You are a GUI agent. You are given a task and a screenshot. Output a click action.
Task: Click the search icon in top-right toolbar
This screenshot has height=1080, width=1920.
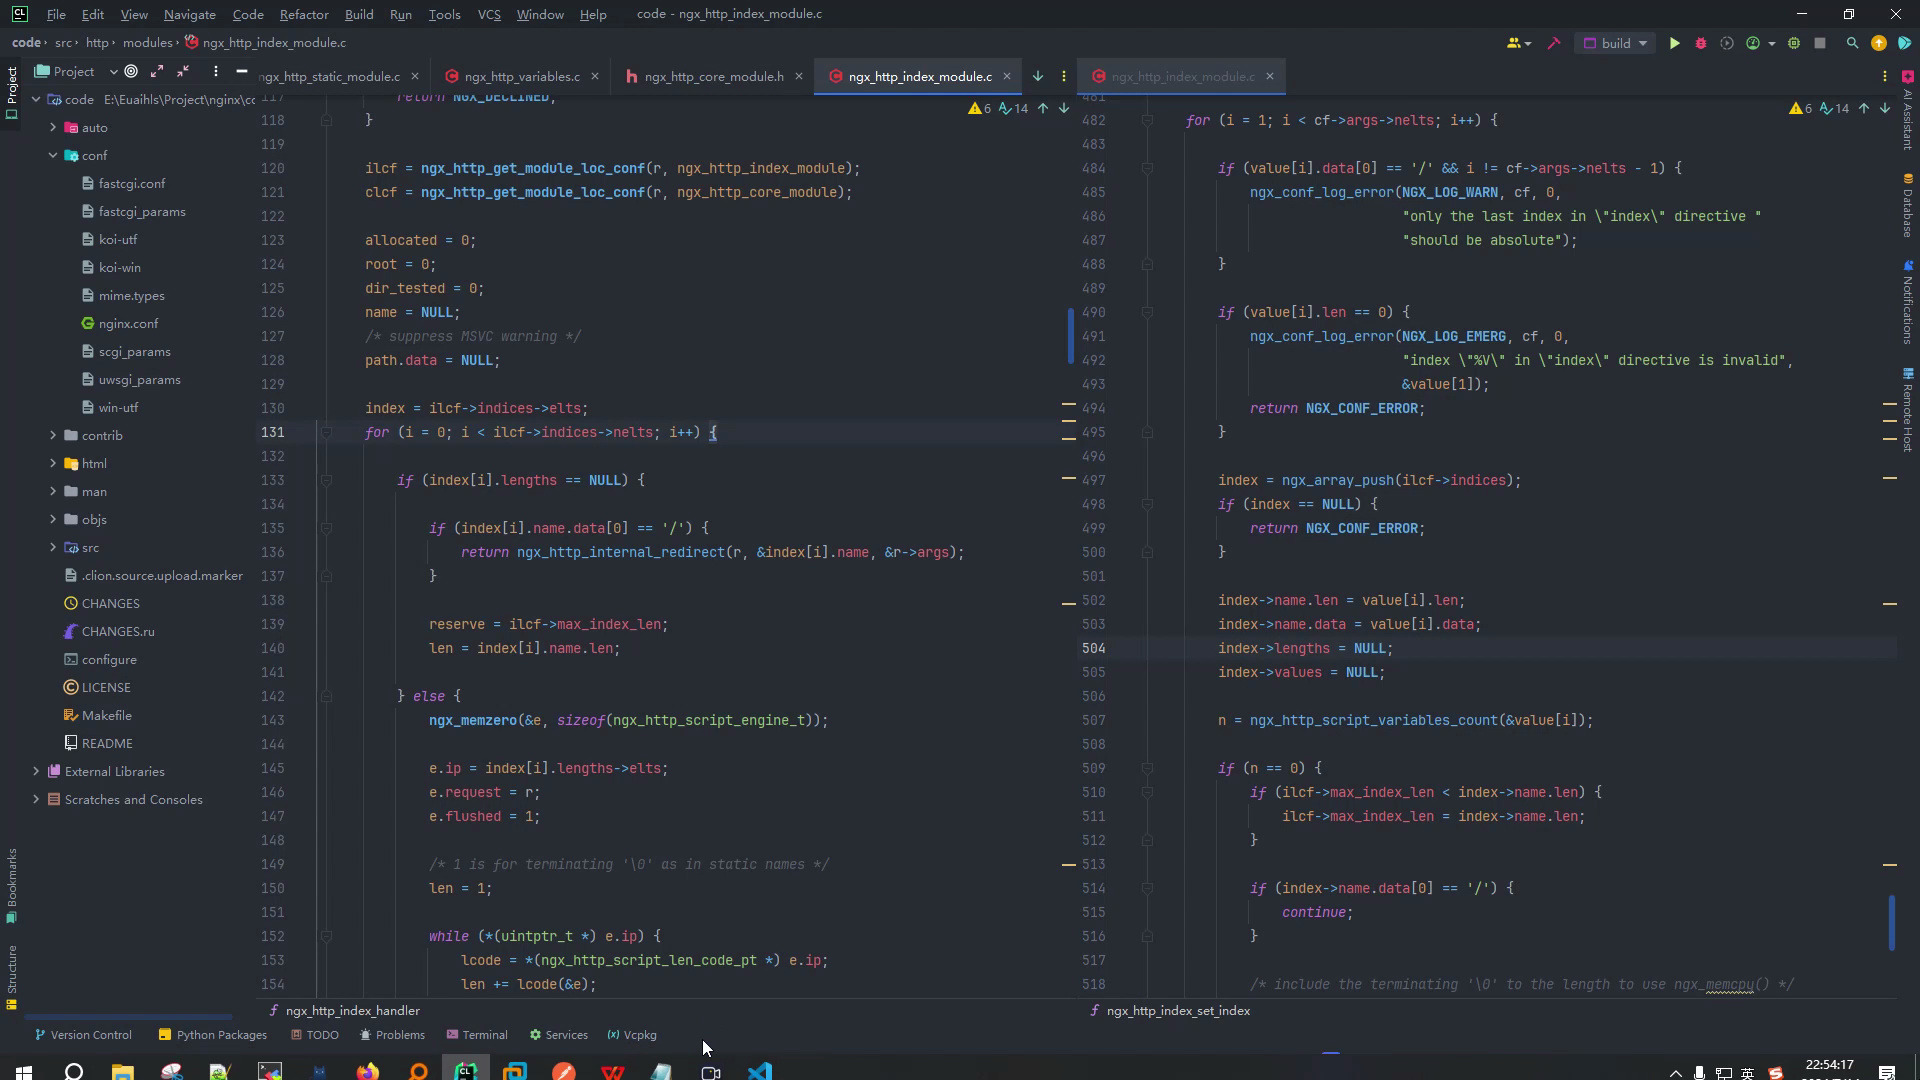pyautogui.click(x=1851, y=44)
